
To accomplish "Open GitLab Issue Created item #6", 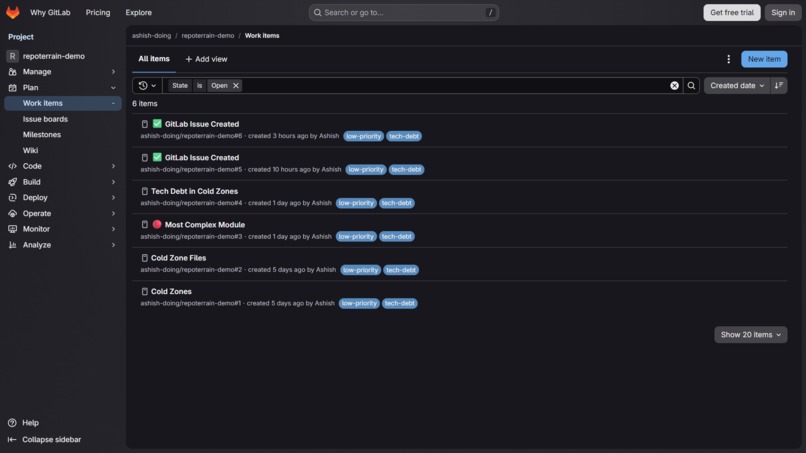I will [x=202, y=124].
